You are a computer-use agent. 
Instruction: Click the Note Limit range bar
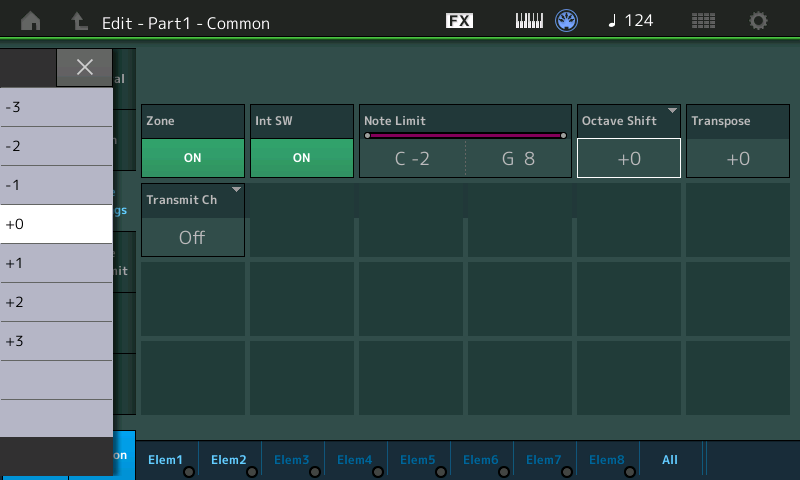pyautogui.click(x=465, y=135)
